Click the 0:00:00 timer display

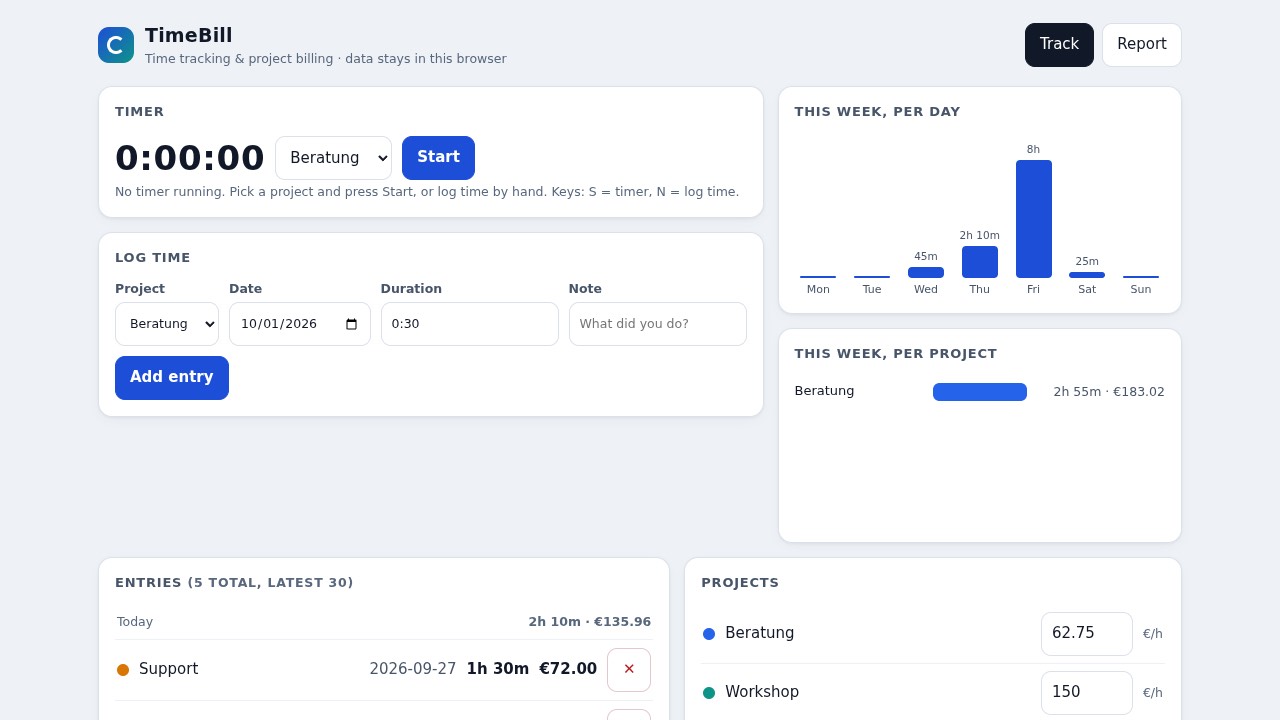(190, 158)
